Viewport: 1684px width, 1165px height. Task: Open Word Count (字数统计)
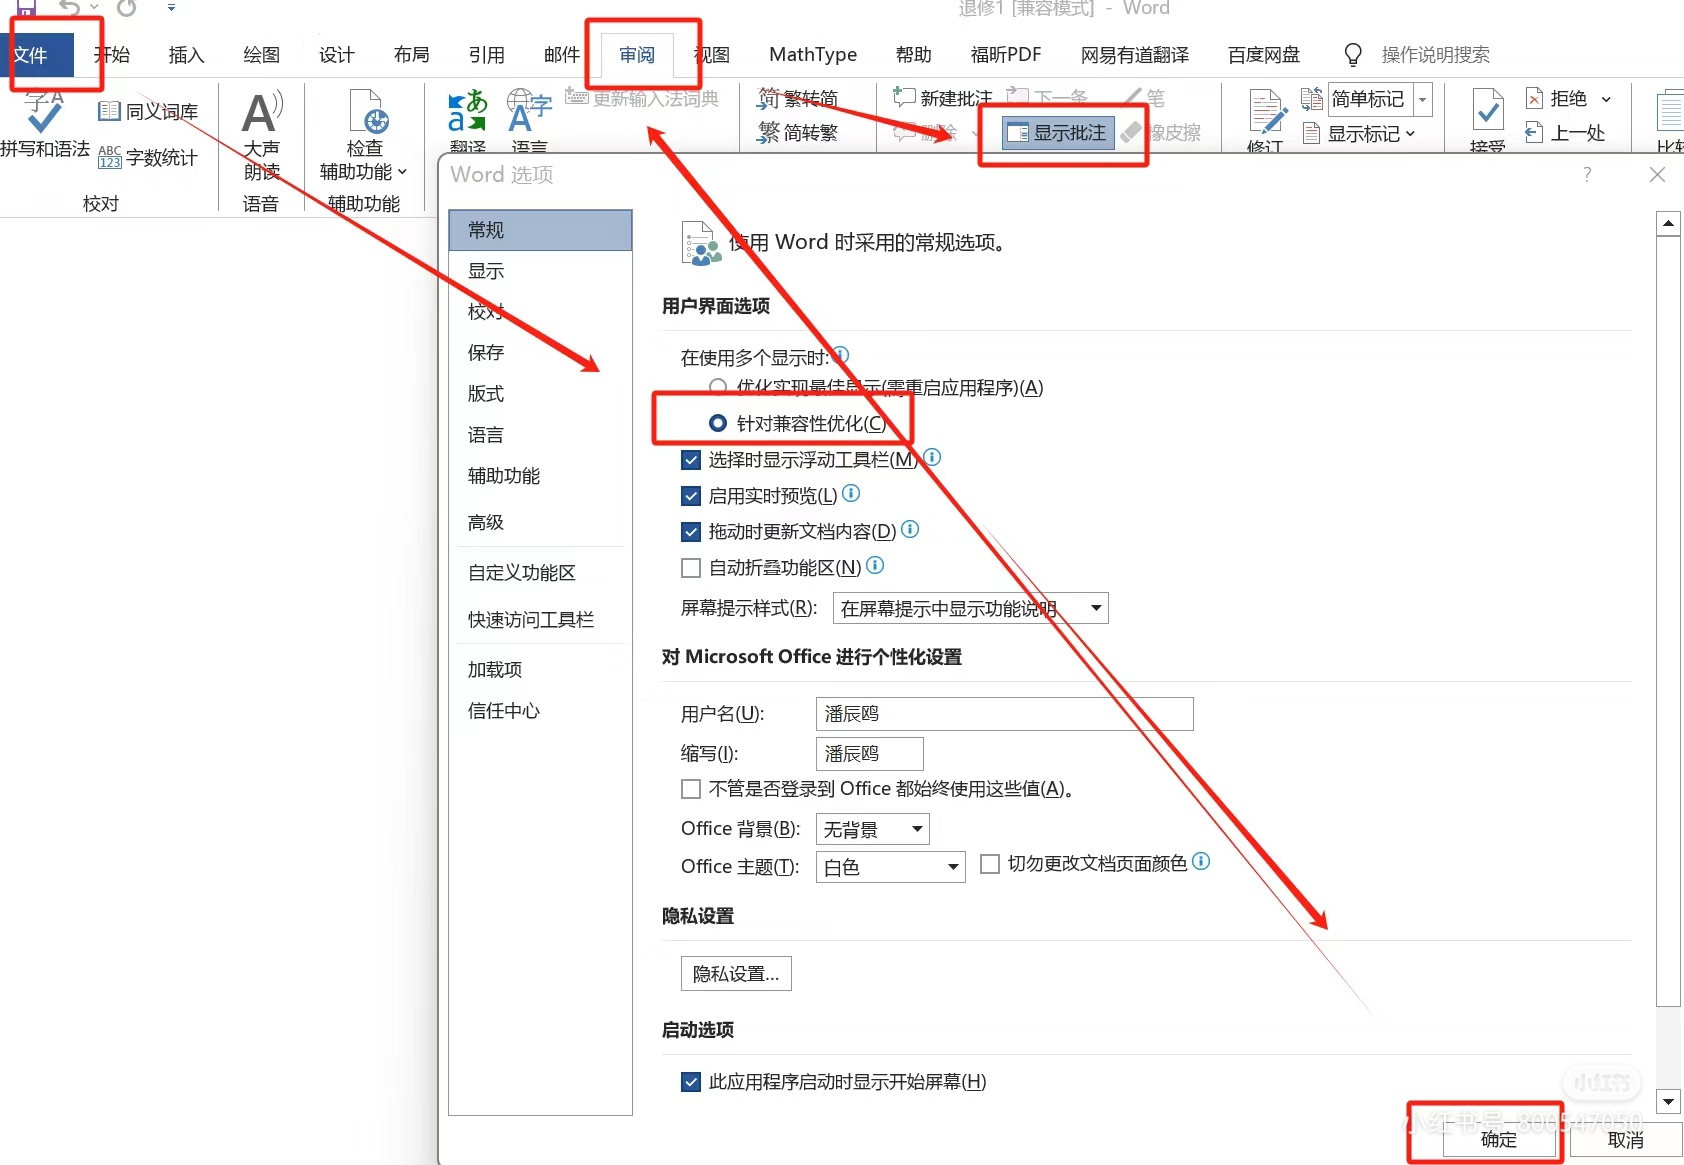[148, 157]
